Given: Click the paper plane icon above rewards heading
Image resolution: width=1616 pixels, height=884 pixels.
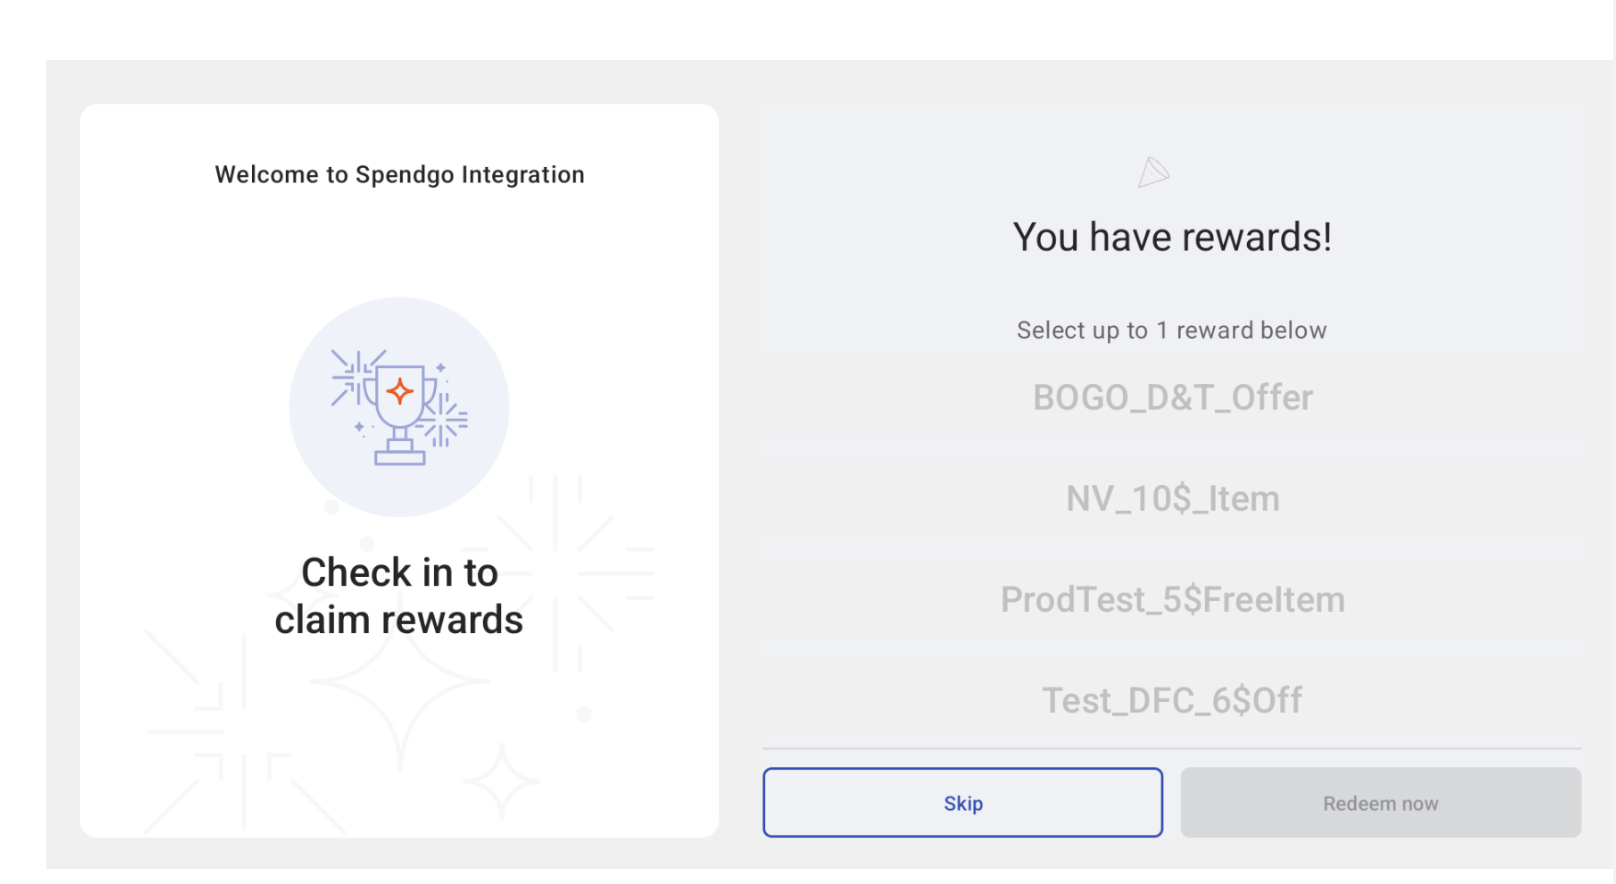Looking at the screenshot, I should point(1153,172).
